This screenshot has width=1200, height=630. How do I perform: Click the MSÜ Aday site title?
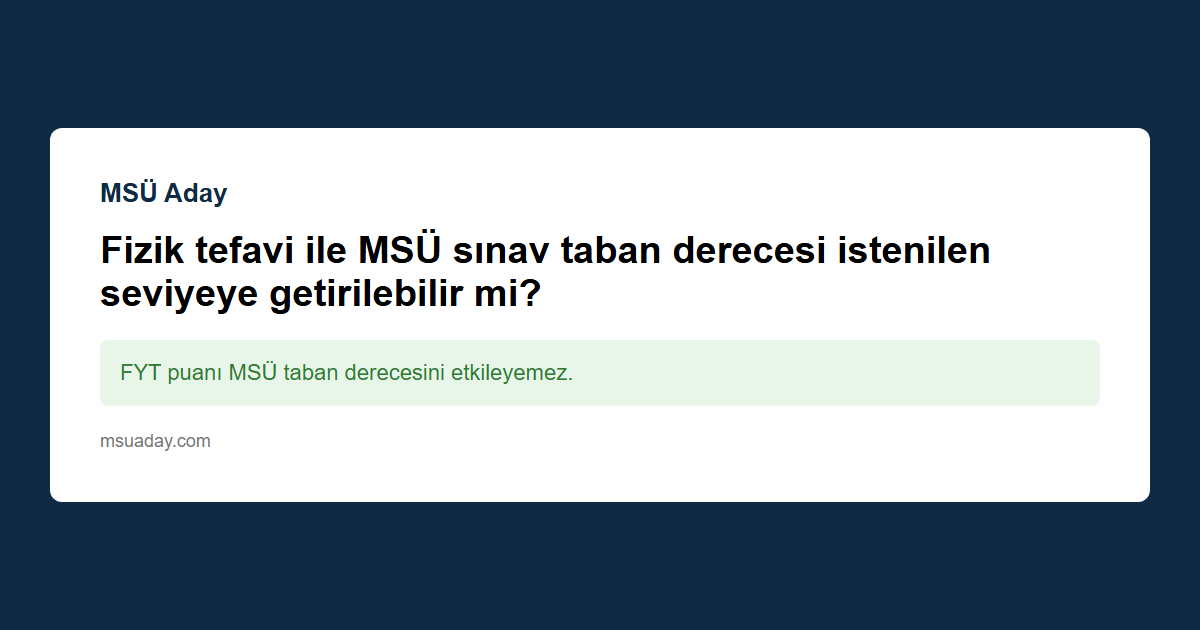pos(163,193)
